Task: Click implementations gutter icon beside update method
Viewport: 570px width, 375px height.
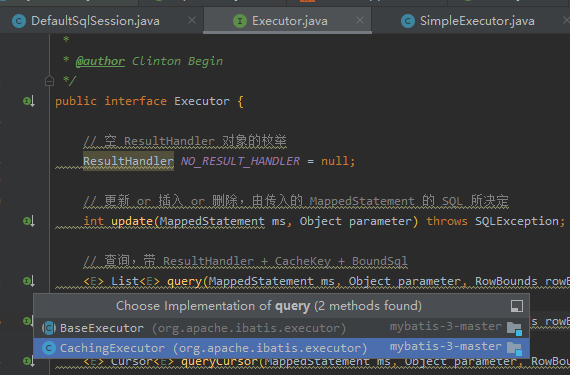Action: tap(29, 221)
